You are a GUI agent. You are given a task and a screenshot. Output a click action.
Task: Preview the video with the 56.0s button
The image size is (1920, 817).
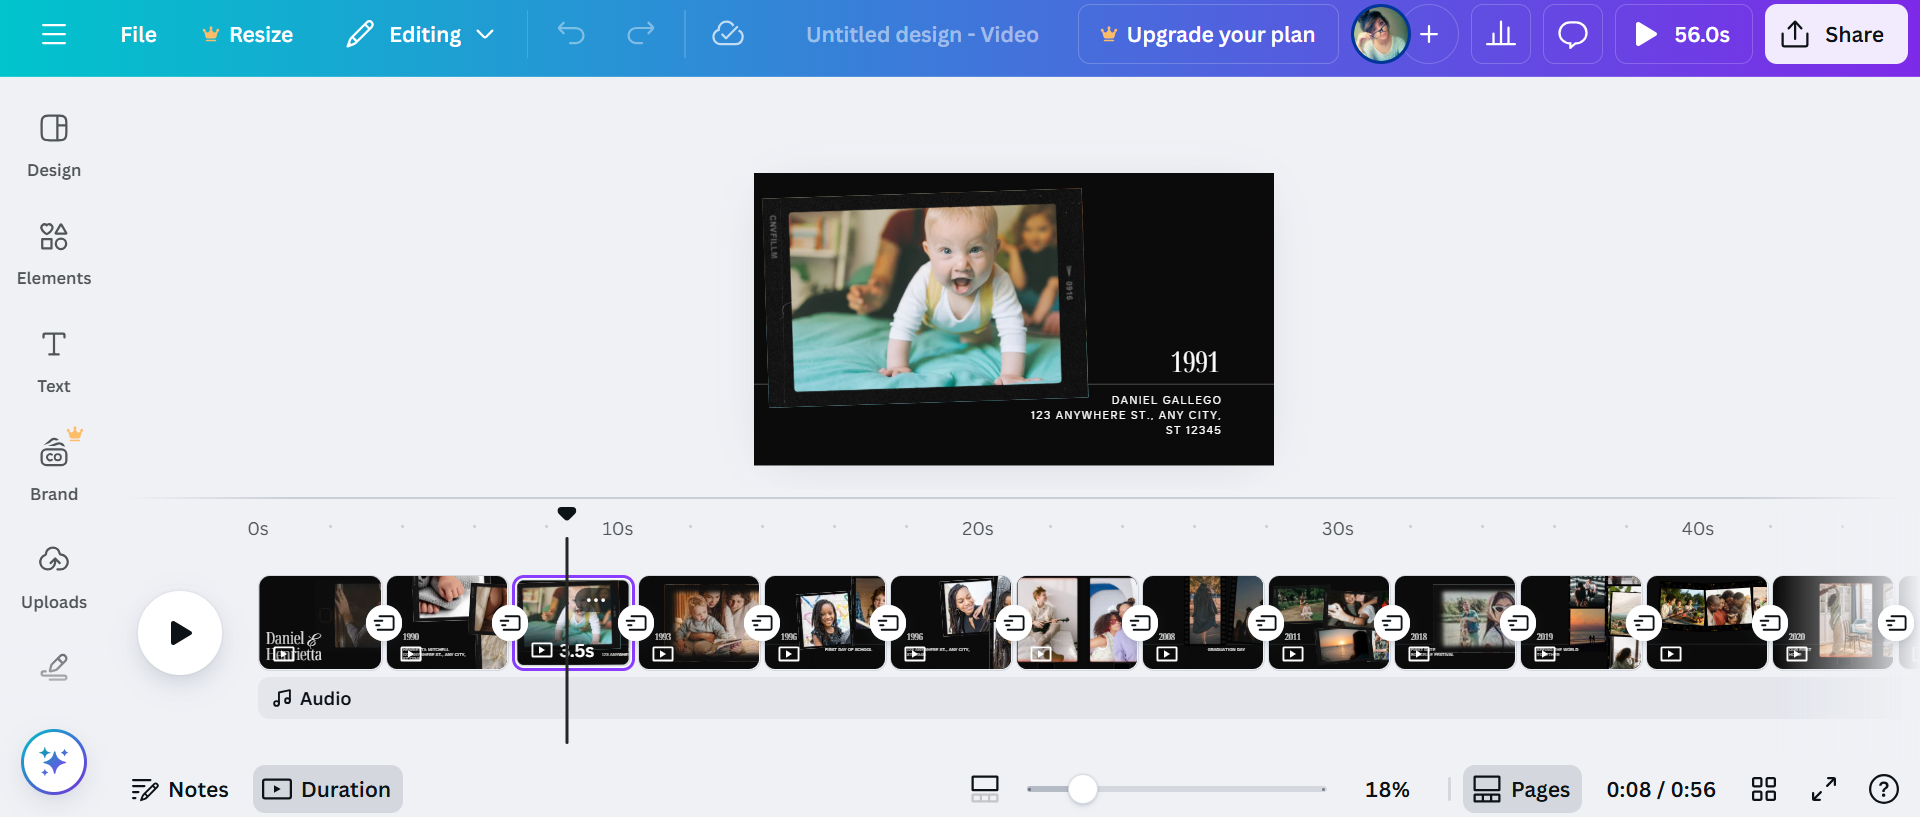coord(1684,35)
